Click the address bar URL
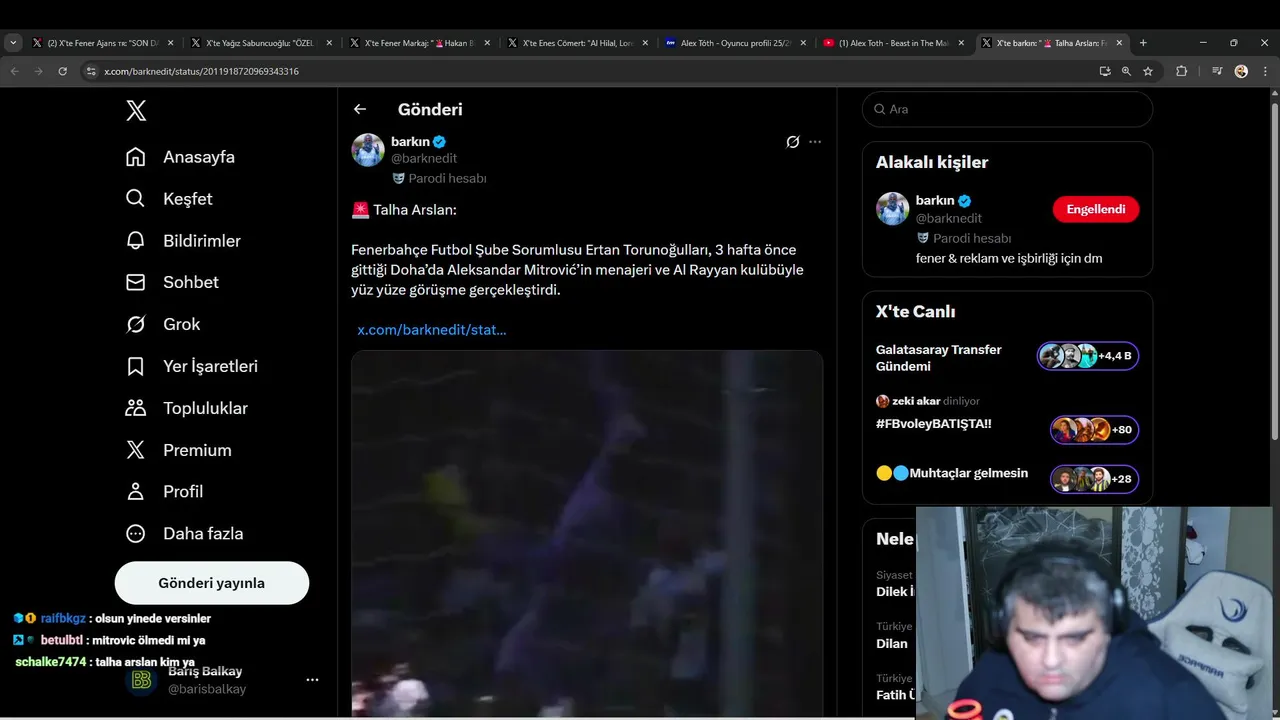The image size is (1280, 720). pos(201,71)
